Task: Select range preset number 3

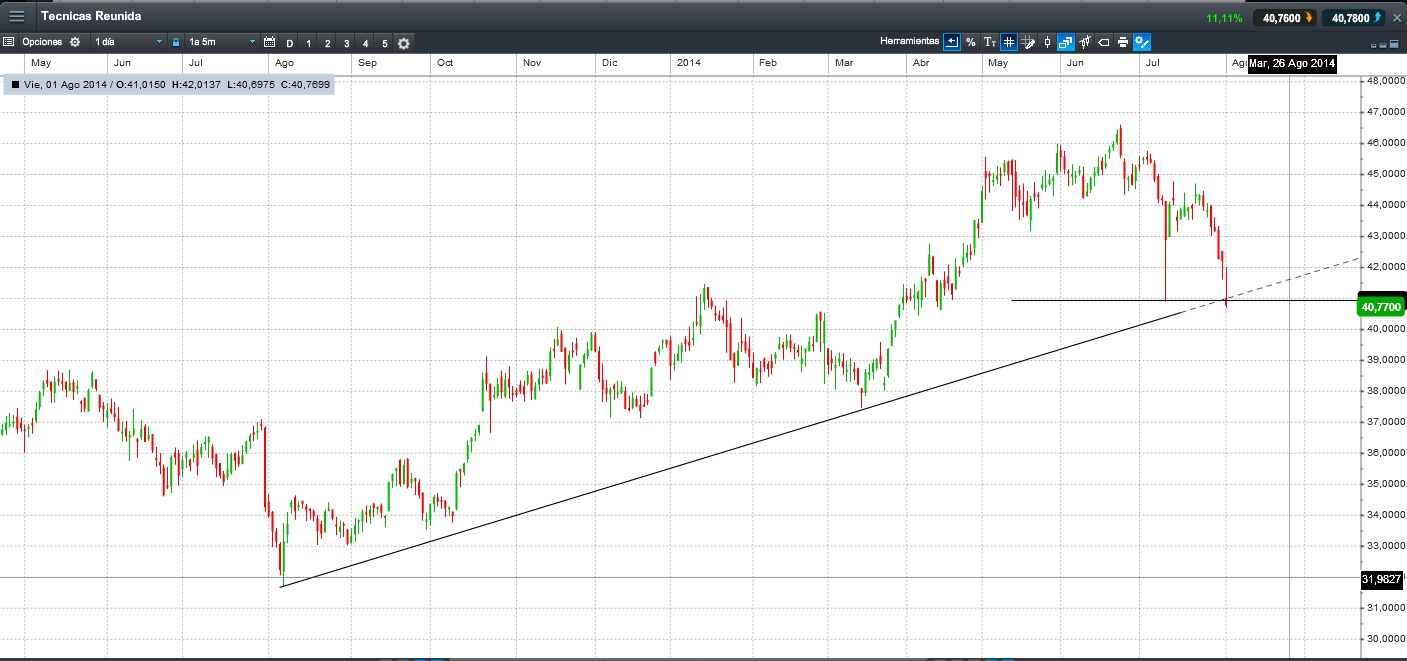Action: (346, 43)
